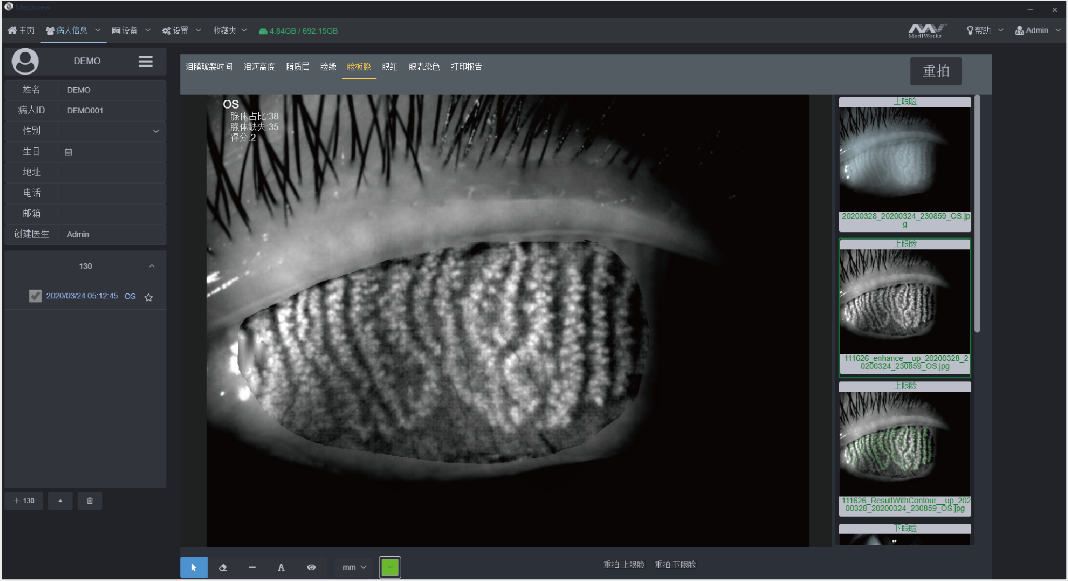Open the print report tab
This screenshot has width=1068, height=581.
tap(466, 67)
